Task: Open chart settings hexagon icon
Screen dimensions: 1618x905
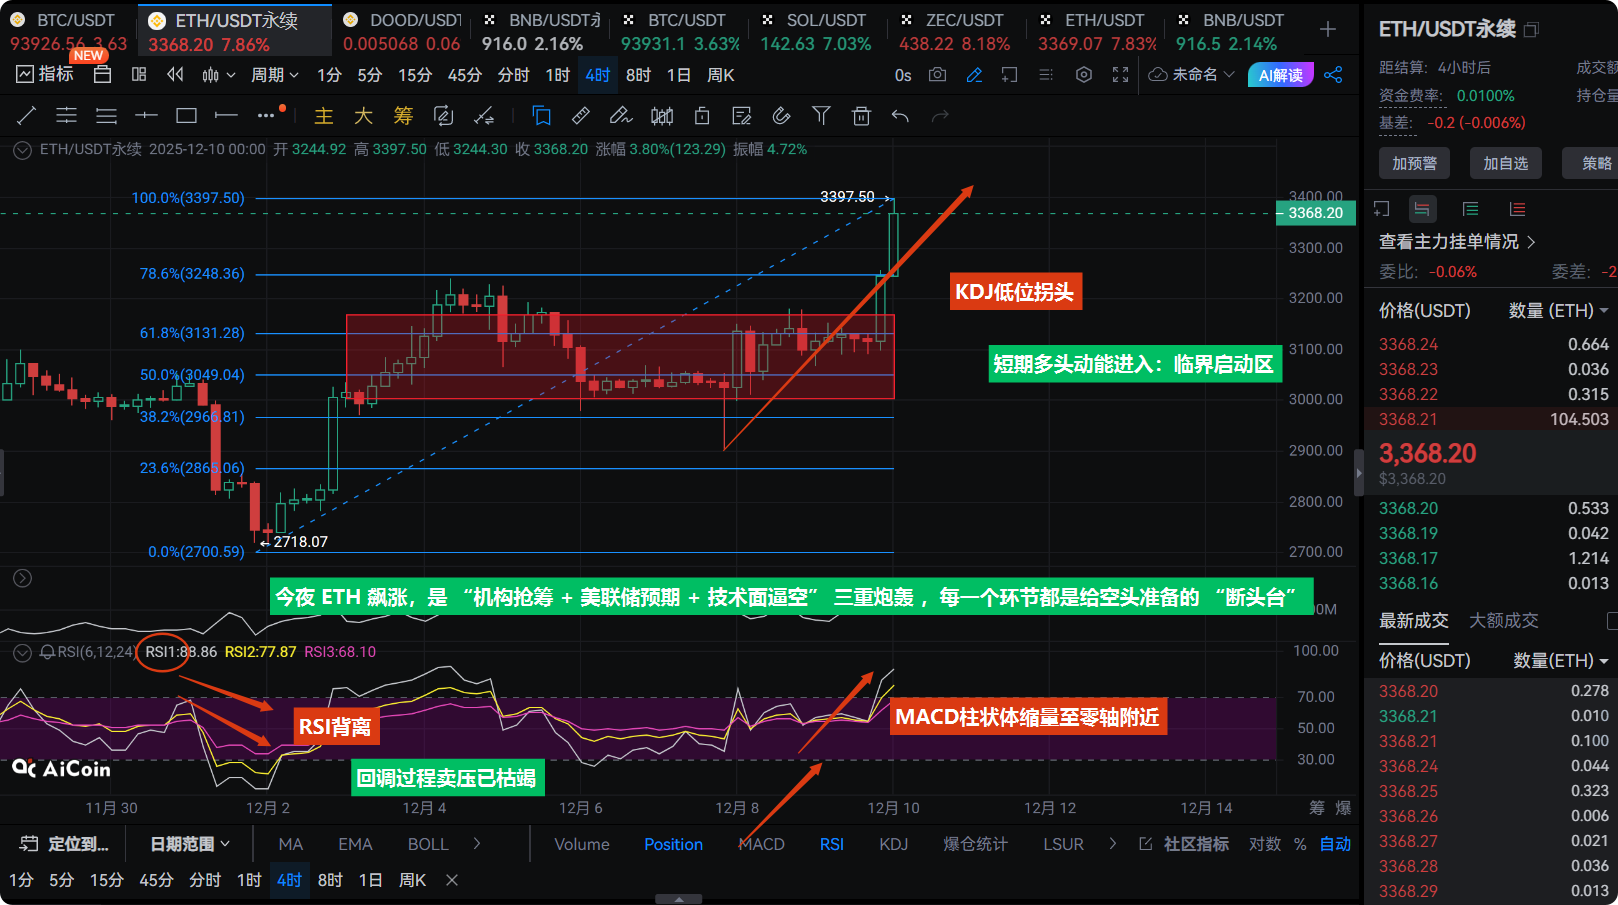Action: click(1083, 75)
